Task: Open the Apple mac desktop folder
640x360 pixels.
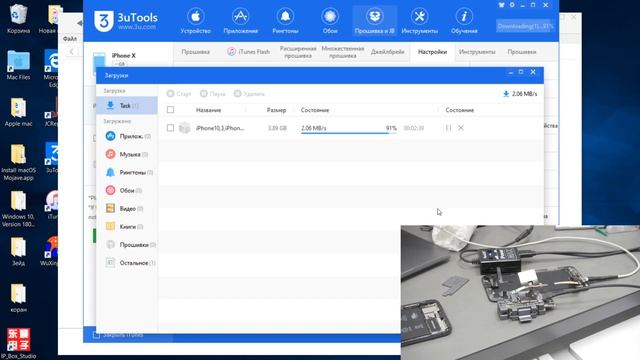Action: 18,112
